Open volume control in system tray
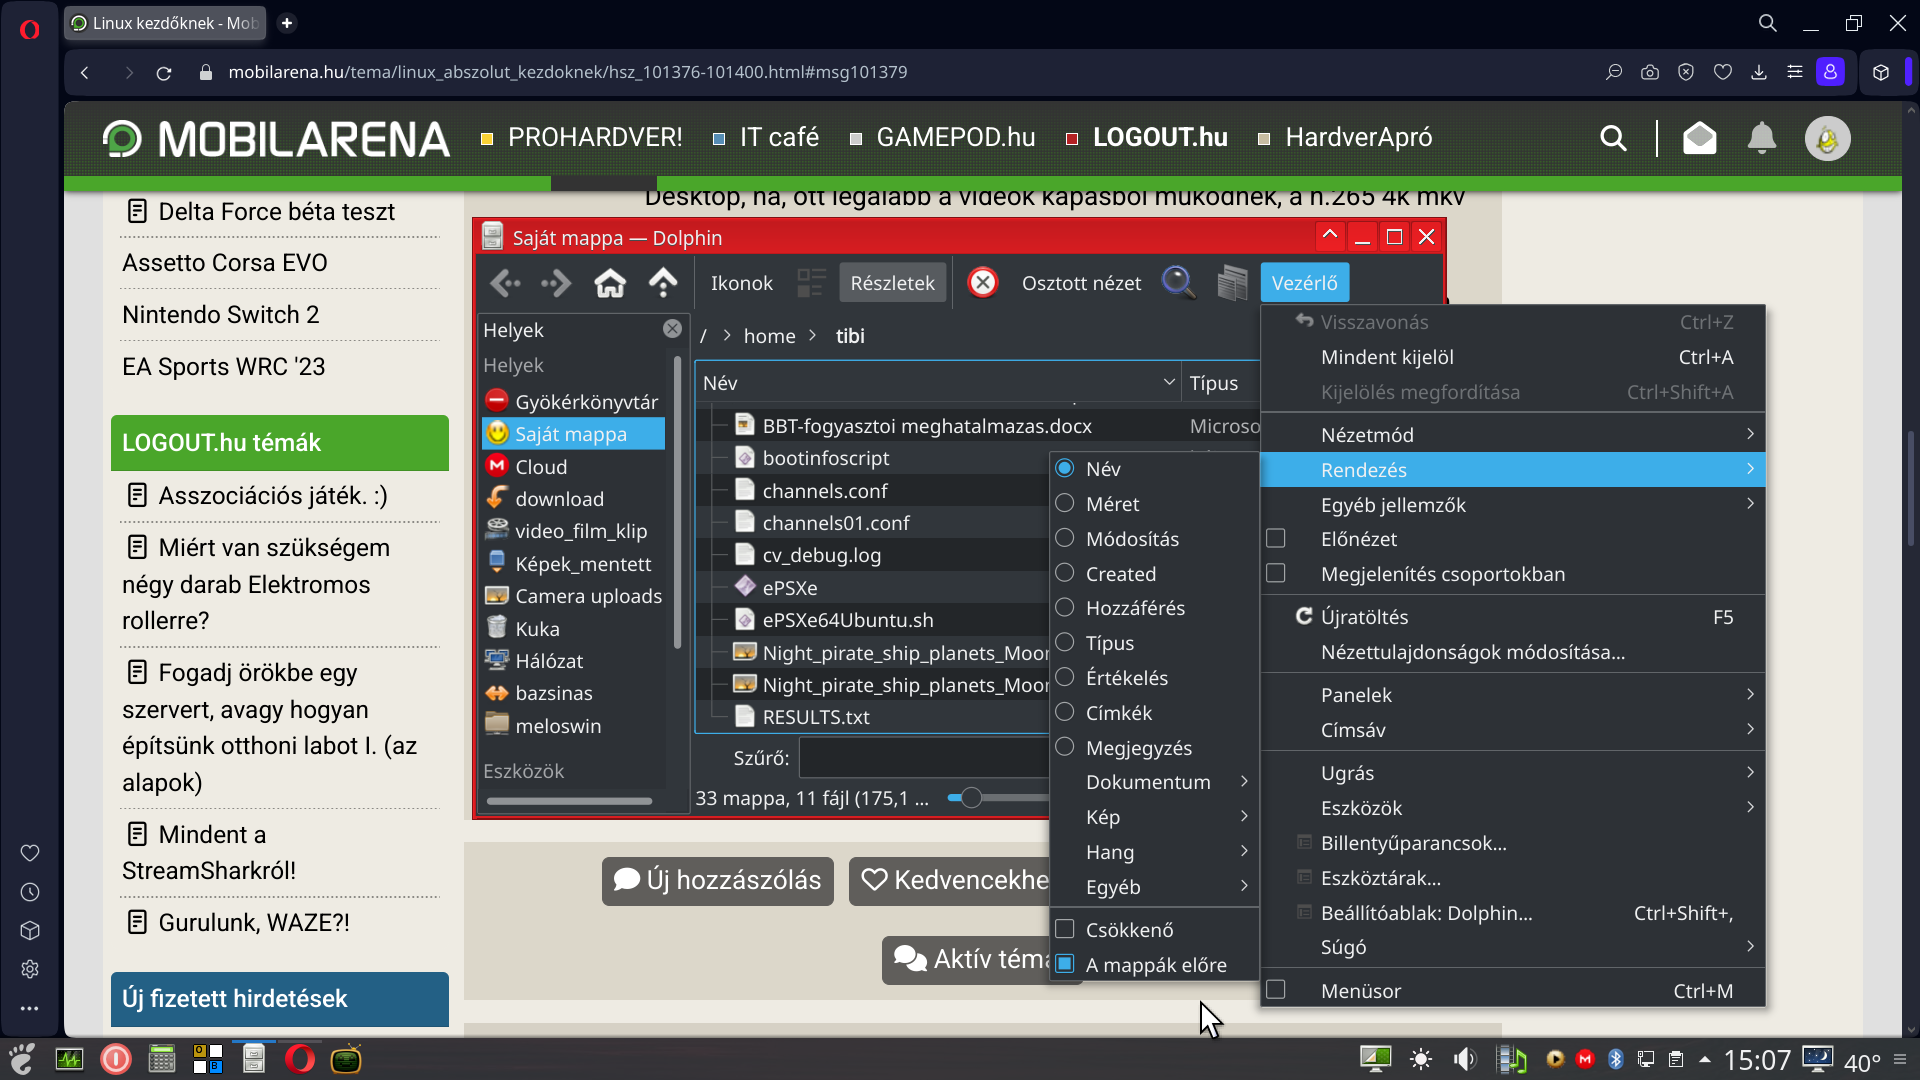This screenshot has width=1920, height=1080. pos(1465,1059)
